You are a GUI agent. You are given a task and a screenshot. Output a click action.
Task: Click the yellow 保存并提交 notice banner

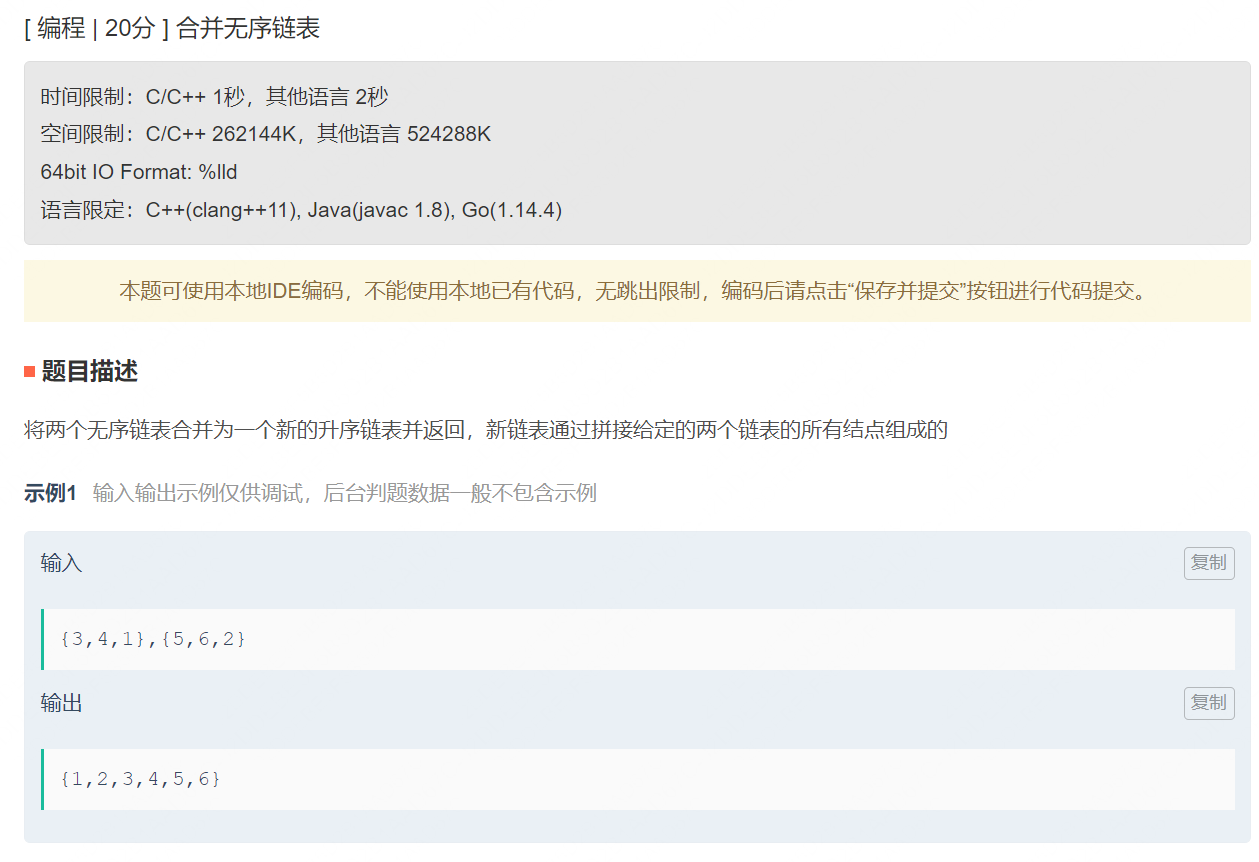[x=629, y=291]
